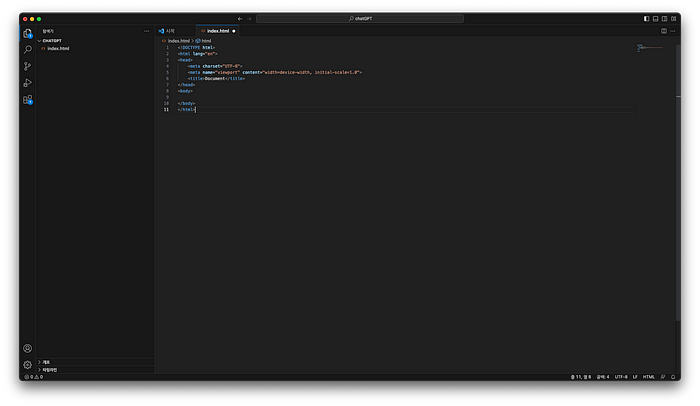Open the Manage gear icon
This screenshot has height=406, width=700.
click(x=28, y=365)
